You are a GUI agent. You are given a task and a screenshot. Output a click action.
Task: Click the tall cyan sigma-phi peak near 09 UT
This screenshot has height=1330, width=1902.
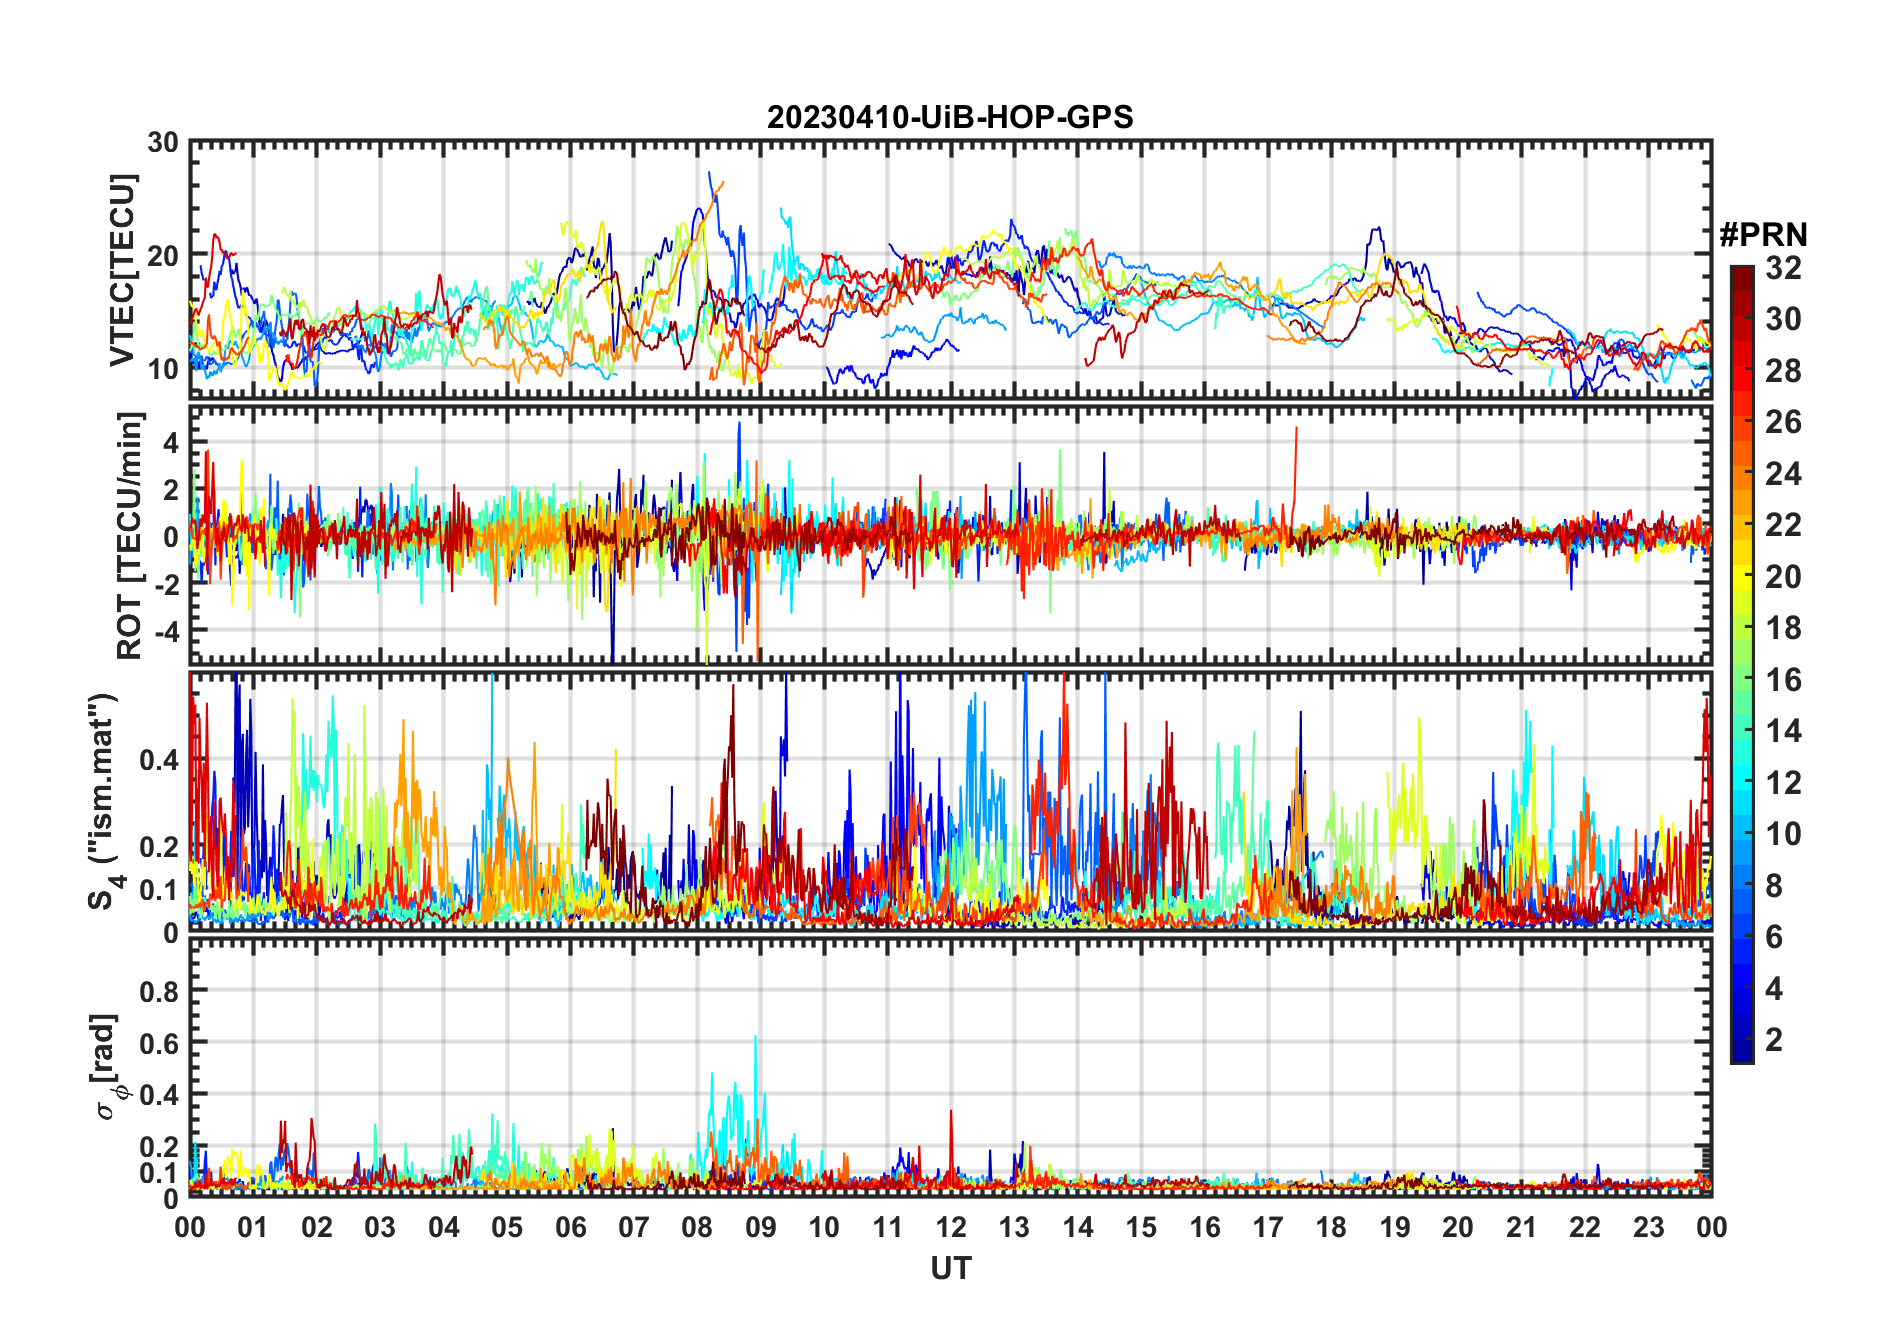click(755, 1040)
